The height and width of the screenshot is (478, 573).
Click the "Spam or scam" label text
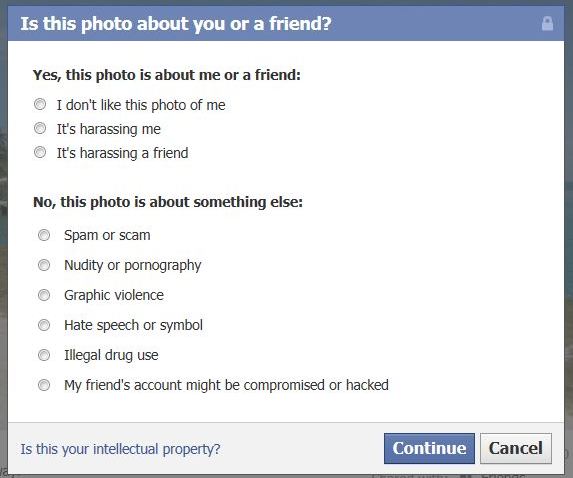(x=107, y=235)
